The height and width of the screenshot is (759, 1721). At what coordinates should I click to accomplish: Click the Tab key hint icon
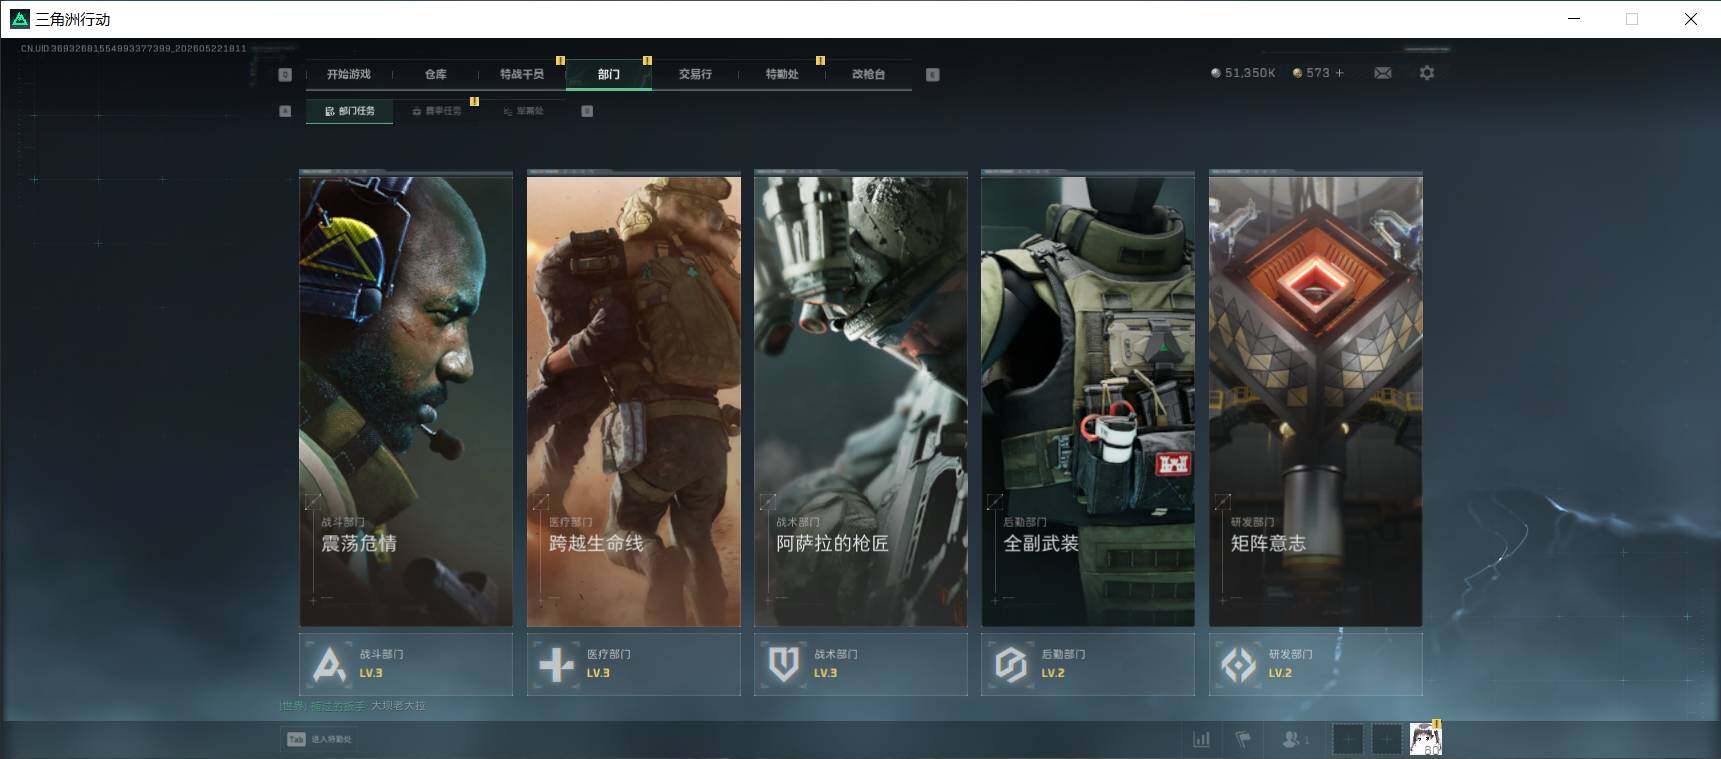click(296, 739)
